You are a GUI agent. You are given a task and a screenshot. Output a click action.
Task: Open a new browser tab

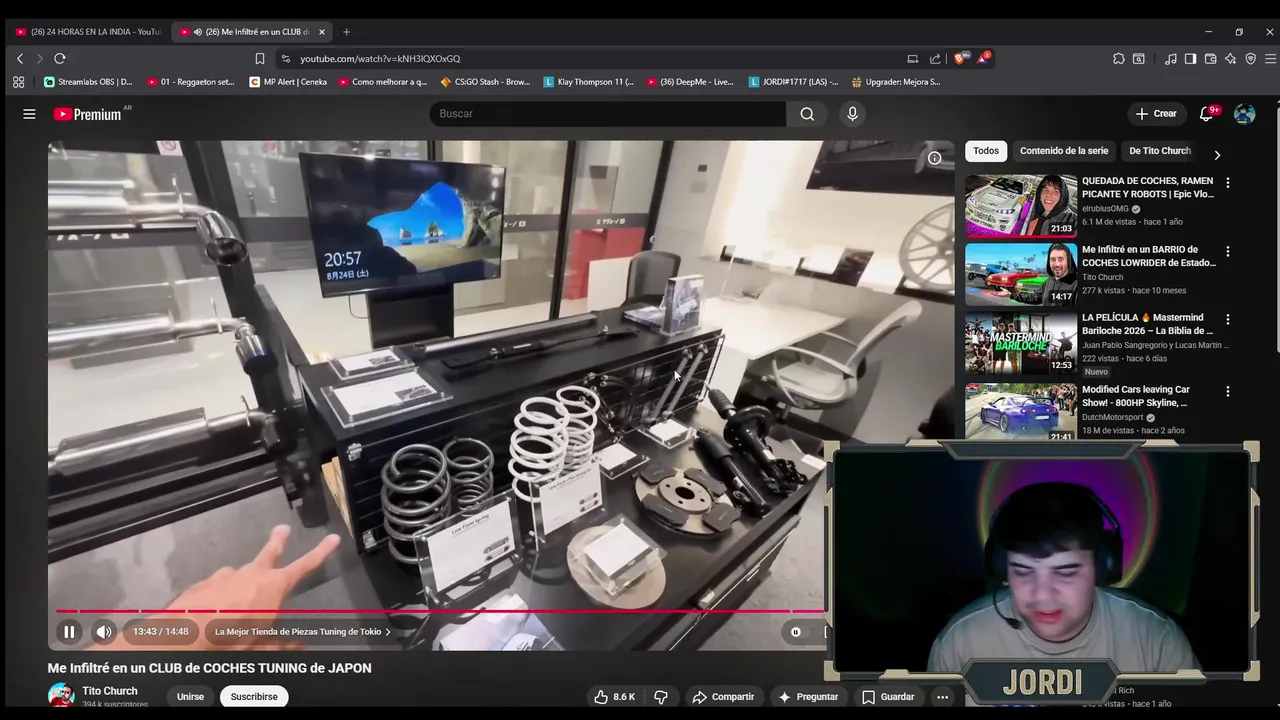click(346, 32)
